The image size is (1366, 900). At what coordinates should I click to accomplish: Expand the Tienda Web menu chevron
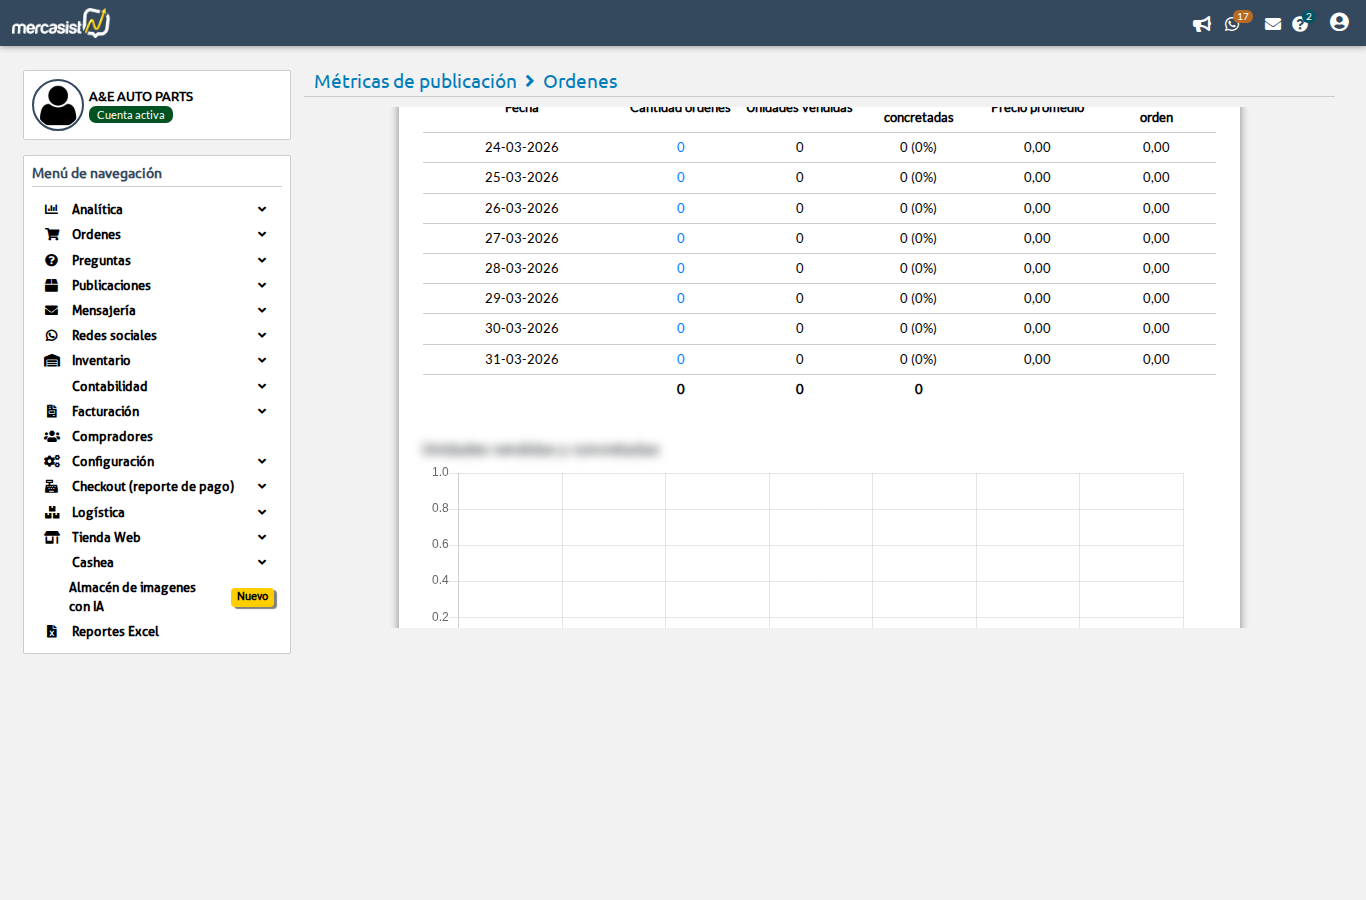pyautogui.click(x=262, y=537)
